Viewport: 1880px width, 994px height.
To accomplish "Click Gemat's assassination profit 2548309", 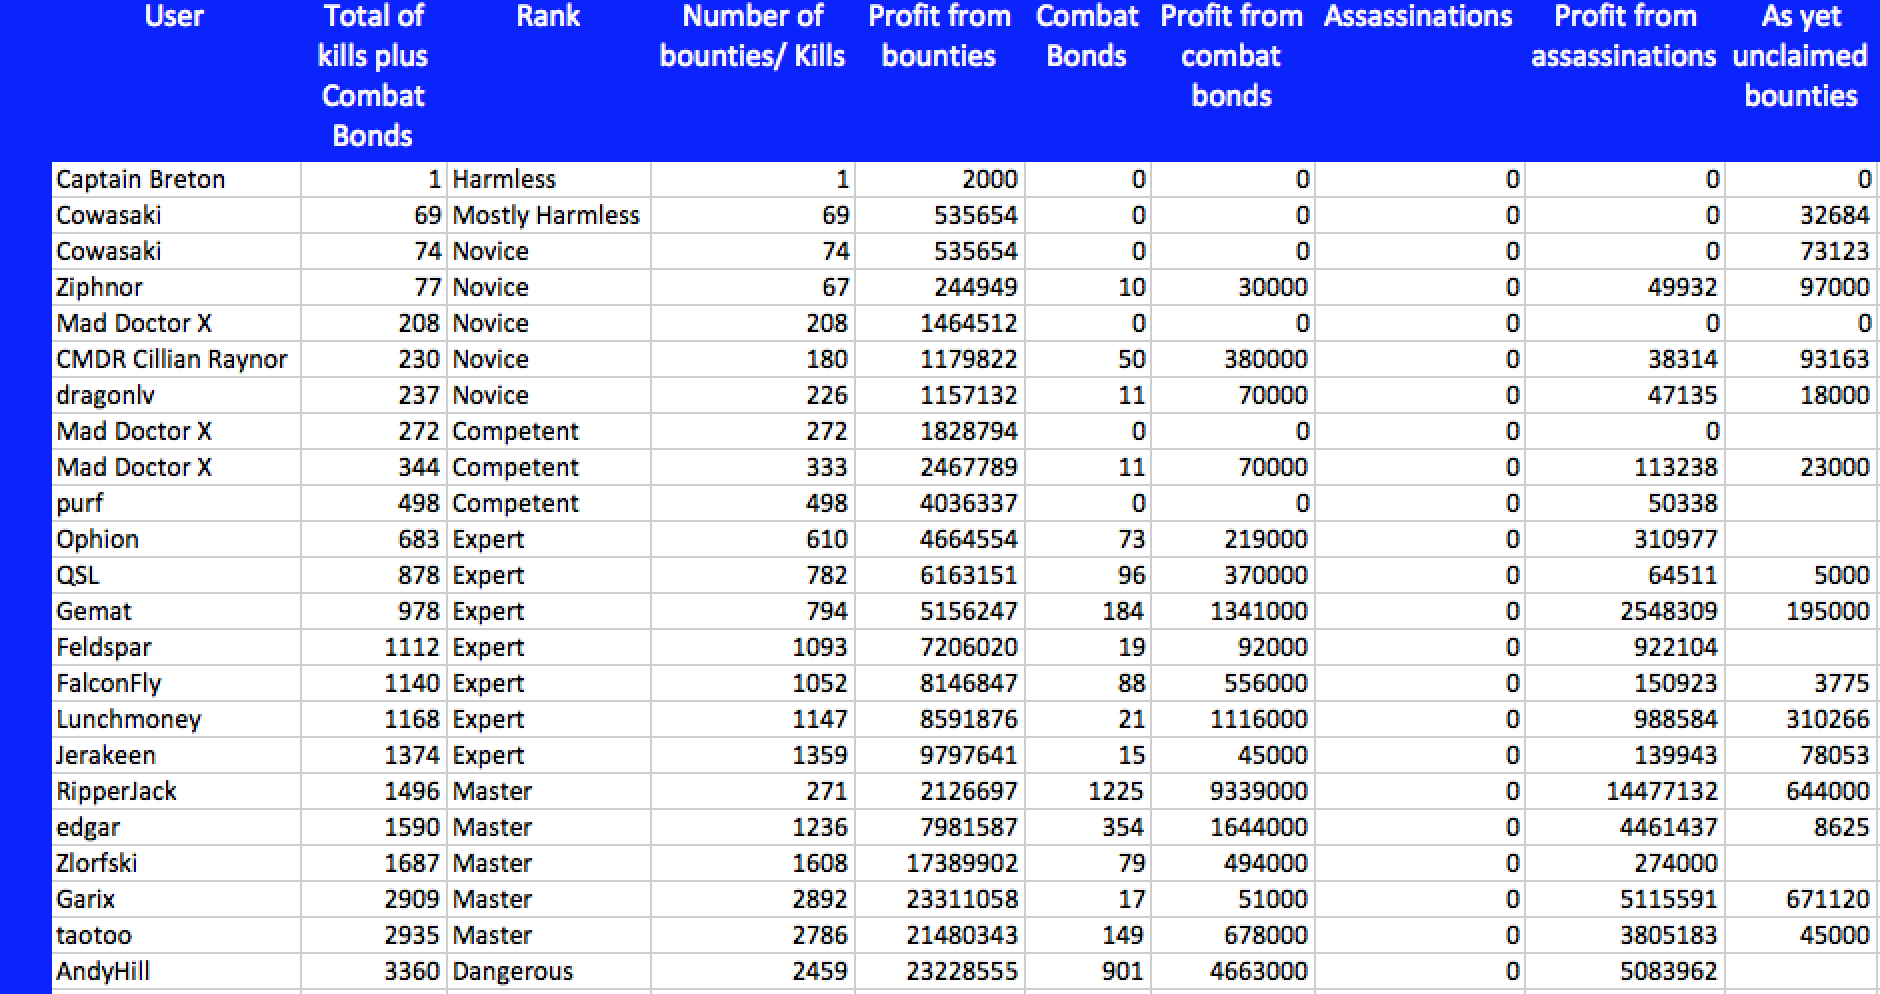I will tap(1625, 611).
